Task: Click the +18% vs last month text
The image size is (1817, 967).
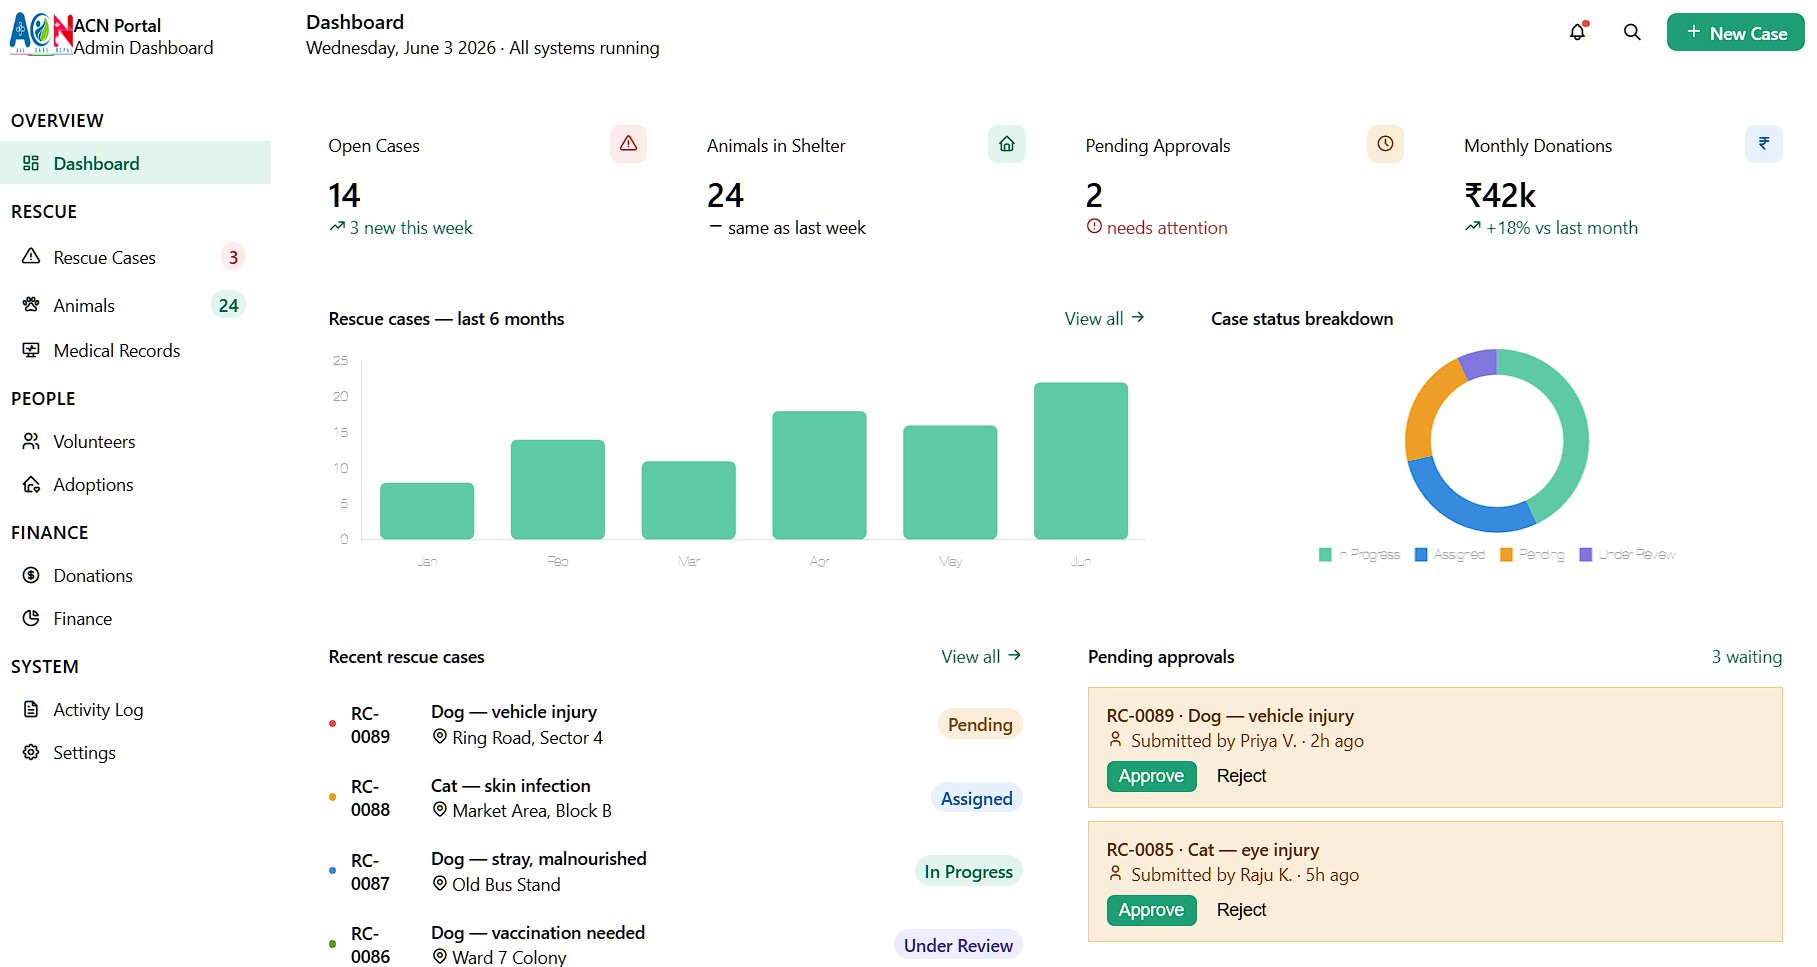Action: click(1562, 228)
